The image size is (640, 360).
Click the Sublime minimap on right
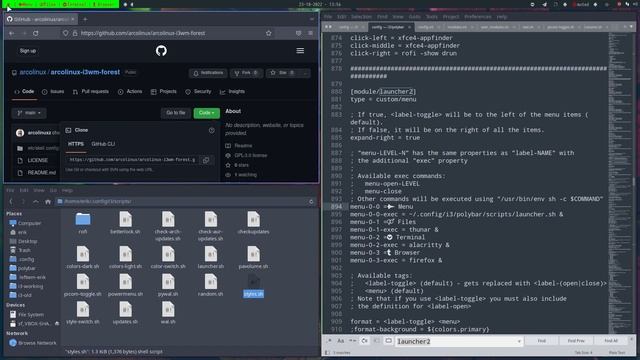pos(620,182)
